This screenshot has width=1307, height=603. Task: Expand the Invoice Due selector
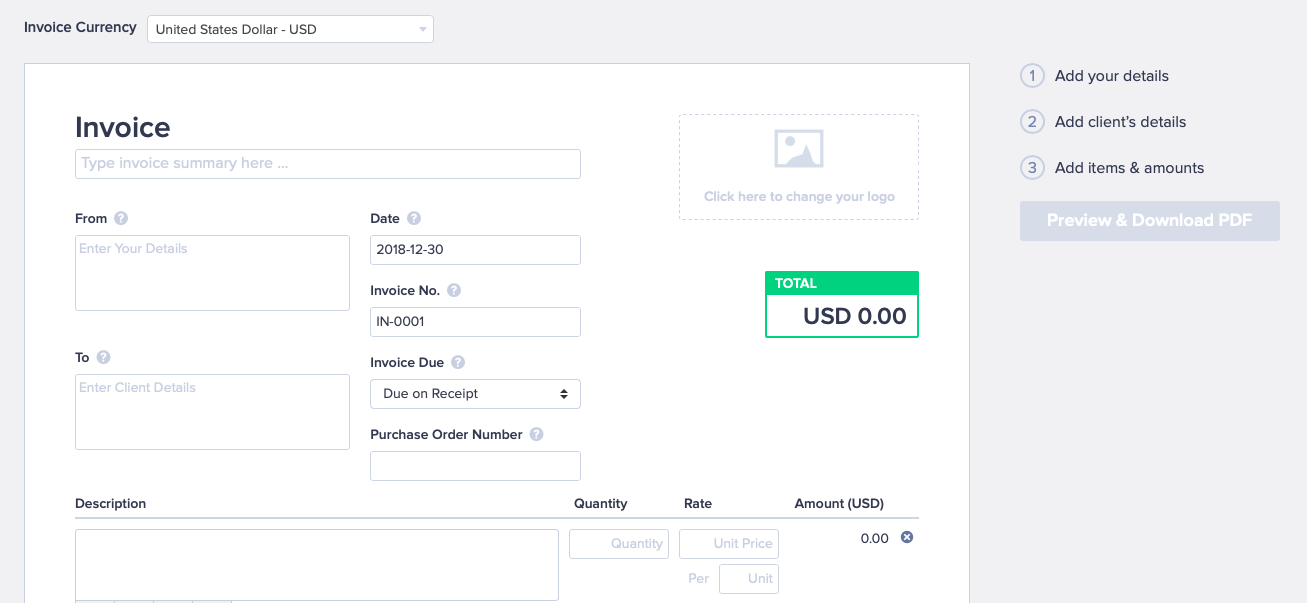click(475, 394)
